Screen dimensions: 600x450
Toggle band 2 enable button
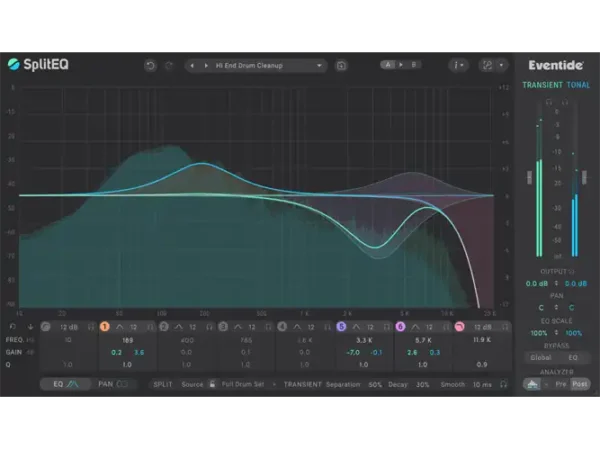[x=164, y=327]
